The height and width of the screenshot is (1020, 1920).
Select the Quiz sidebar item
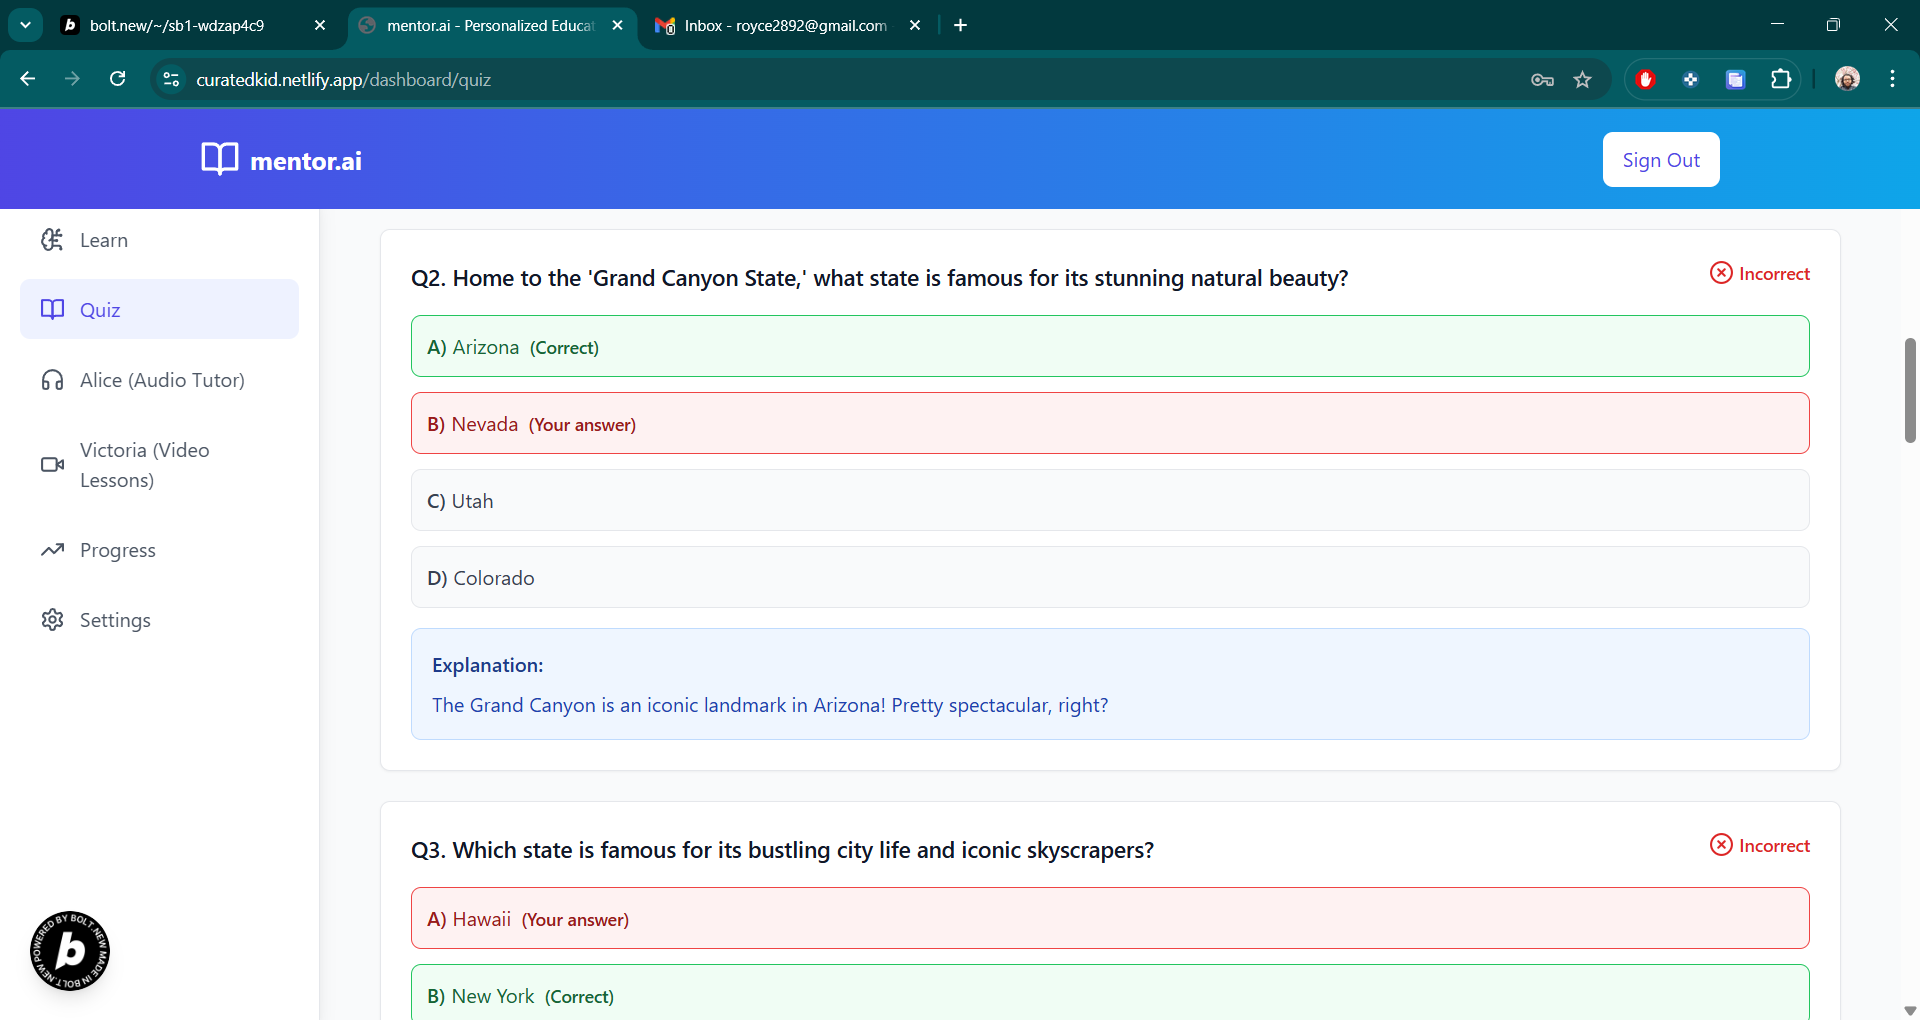coord(159,309)
